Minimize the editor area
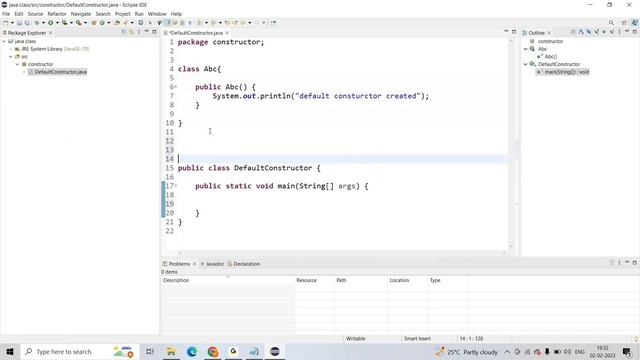The width and height of the screenshot is (640, 360). pyautogui.click(x=506, y=31)
